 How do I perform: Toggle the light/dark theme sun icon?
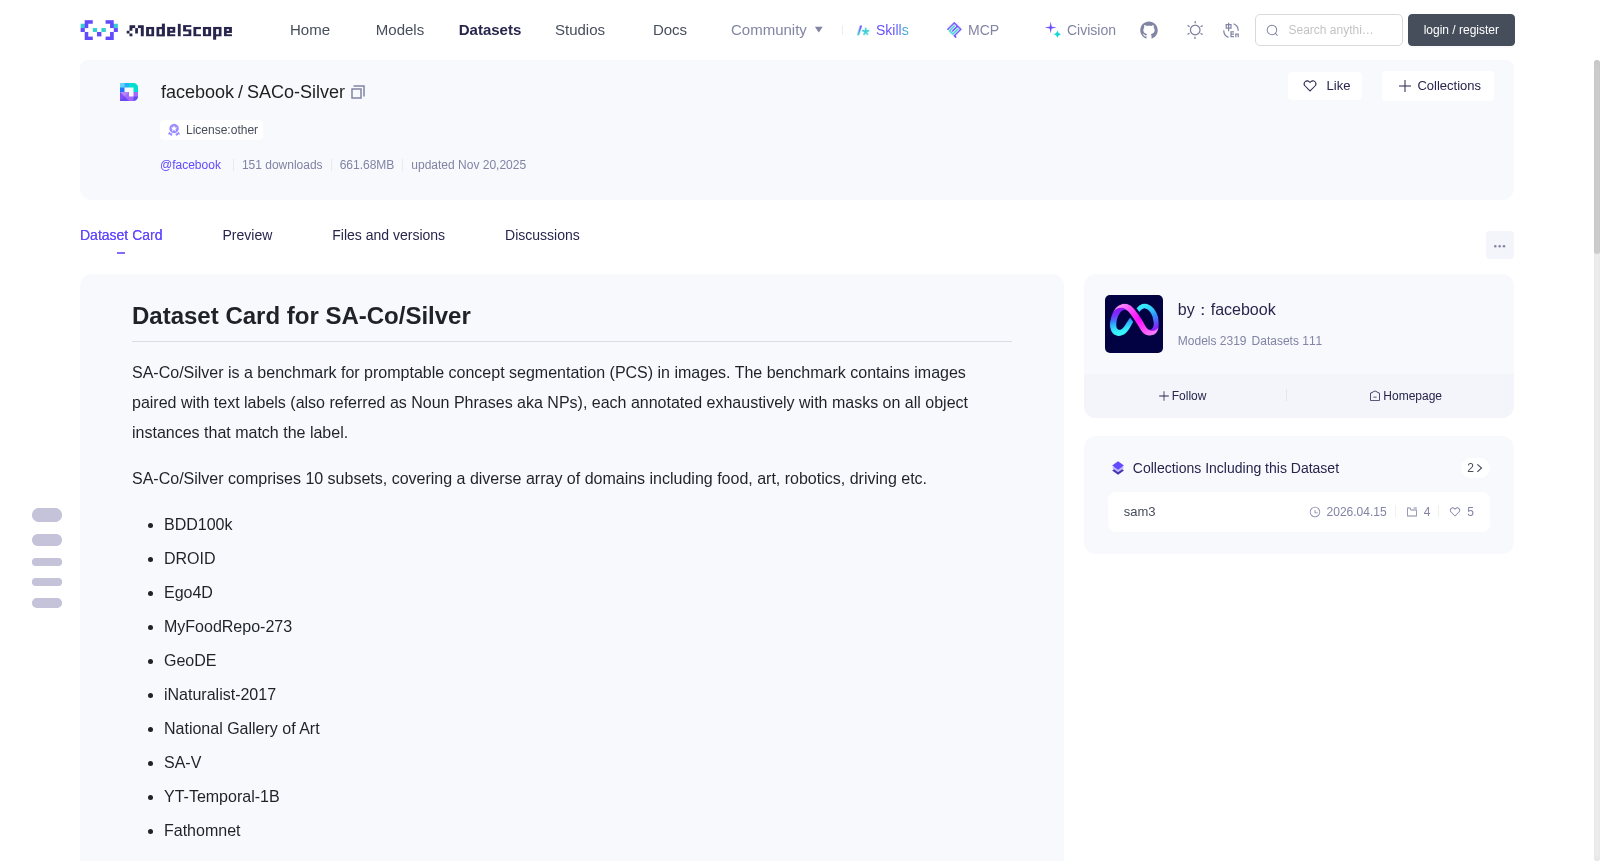point(1195,30)
